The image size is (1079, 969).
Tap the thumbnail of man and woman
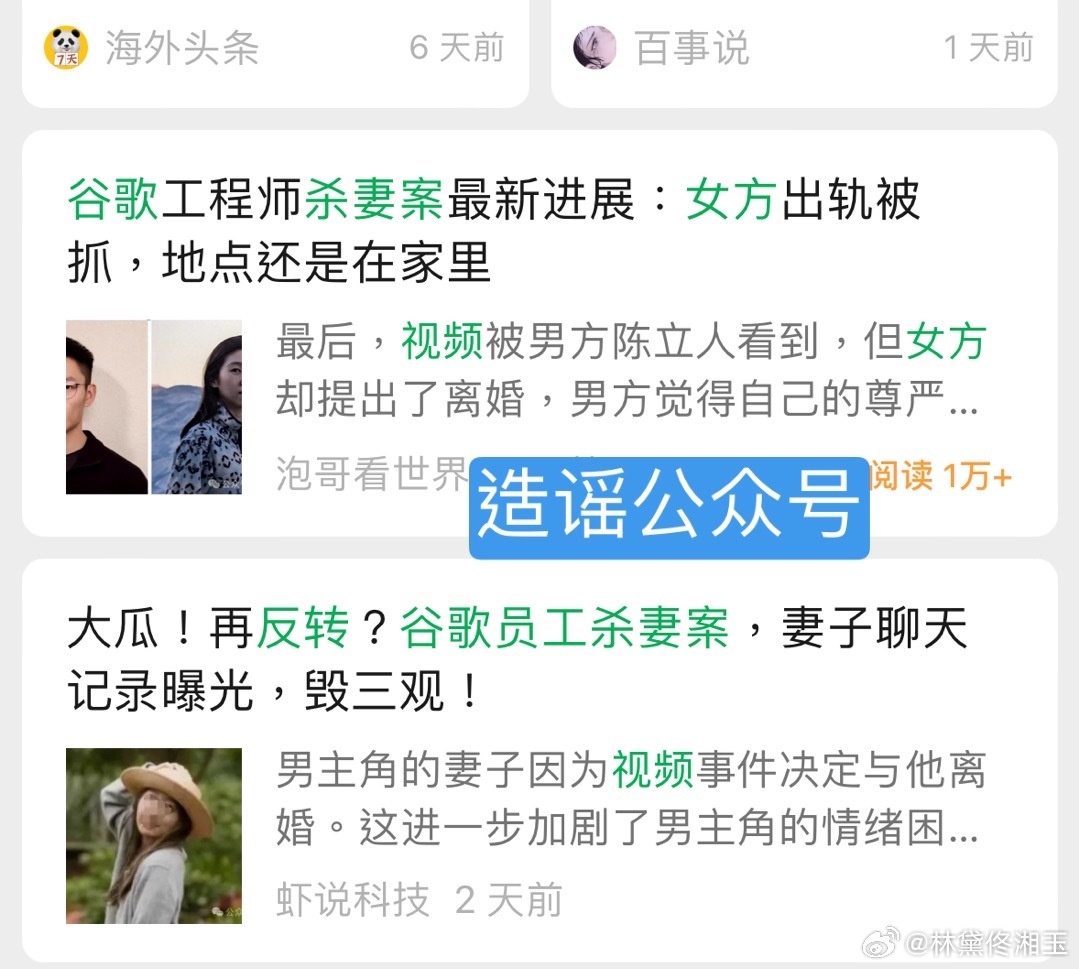[x=154, y=407]
